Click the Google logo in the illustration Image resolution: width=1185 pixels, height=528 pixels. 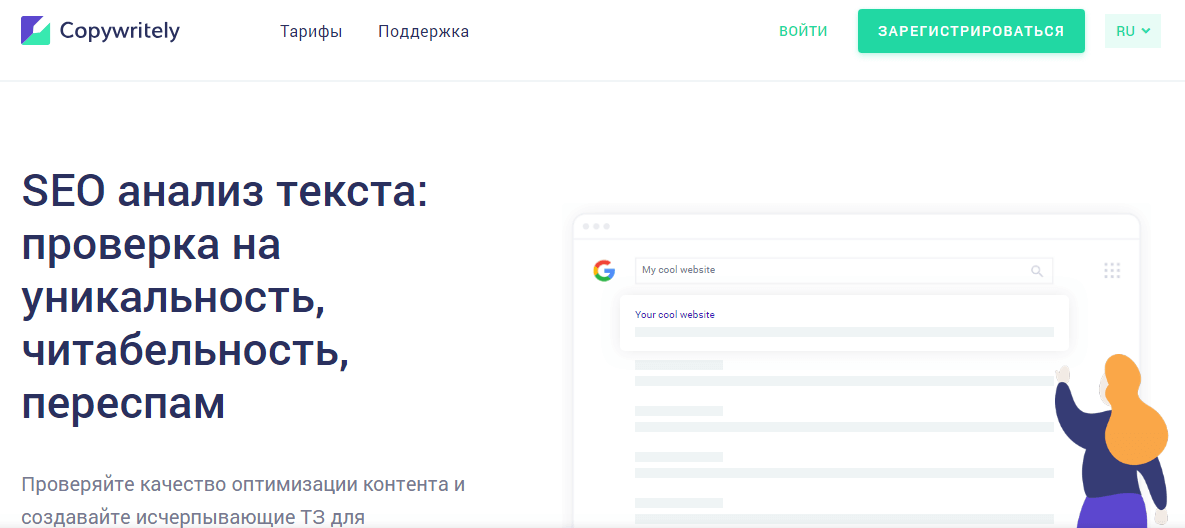(x=604, y=270)
